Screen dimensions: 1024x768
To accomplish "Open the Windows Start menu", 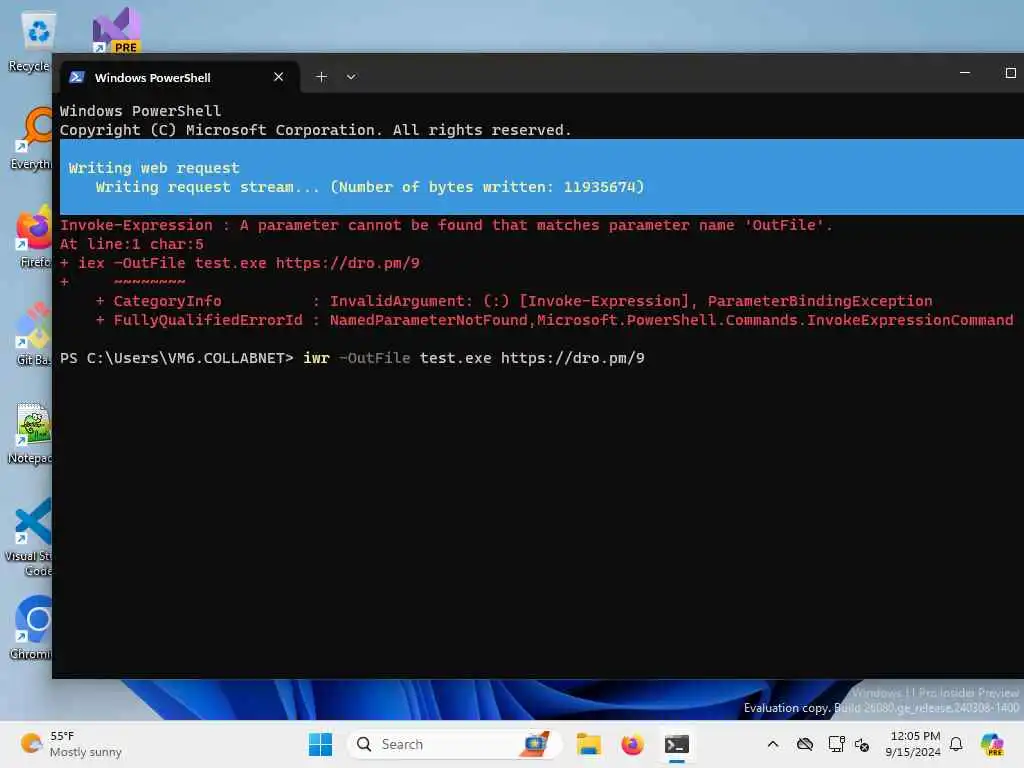I will pyautogui.click(x=320, y=744).
